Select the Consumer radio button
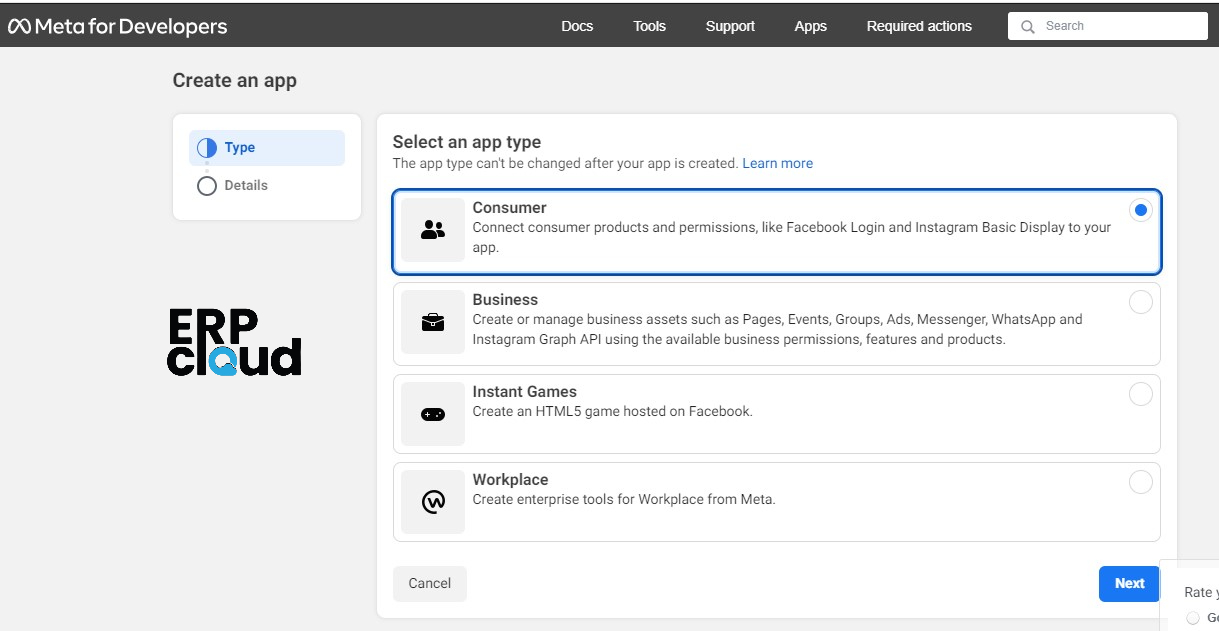The height and width of the screenshot is (631, 1219). [x=1141, y=210]
